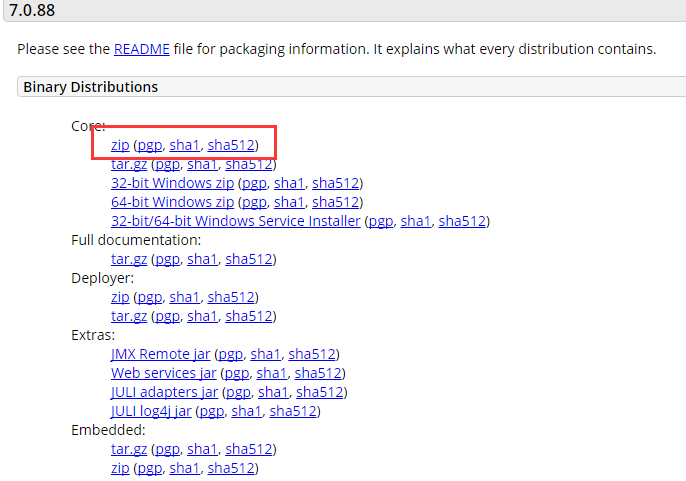Open pgp signature for Core tar.gz
Image resolution: width=686 pixels, height=481 pixels.
168,164
